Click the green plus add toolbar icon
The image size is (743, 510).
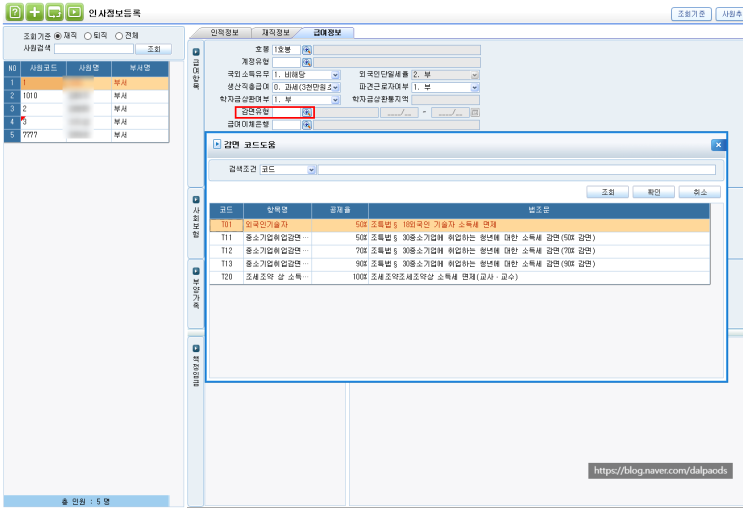[x=34, y=12]
